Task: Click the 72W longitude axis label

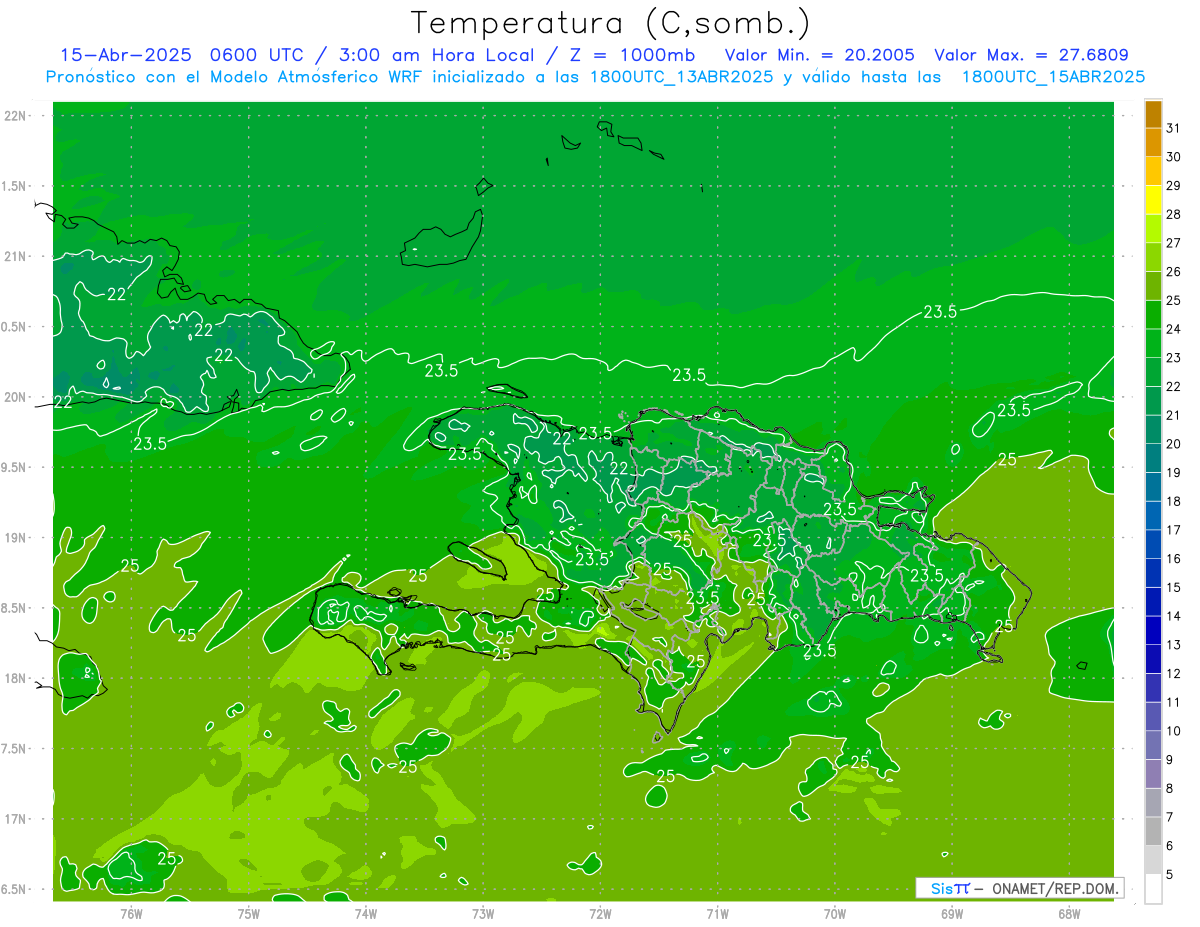Action: coord(600,913)
